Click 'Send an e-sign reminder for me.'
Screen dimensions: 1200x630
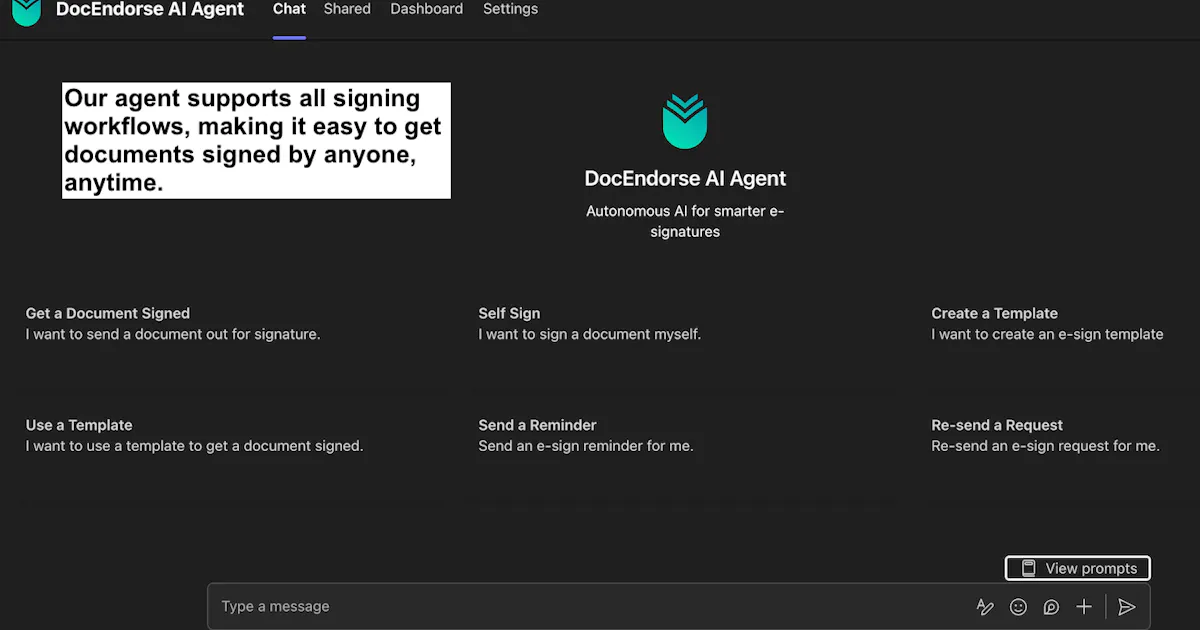pyautogui.click(x=586, y=447)
